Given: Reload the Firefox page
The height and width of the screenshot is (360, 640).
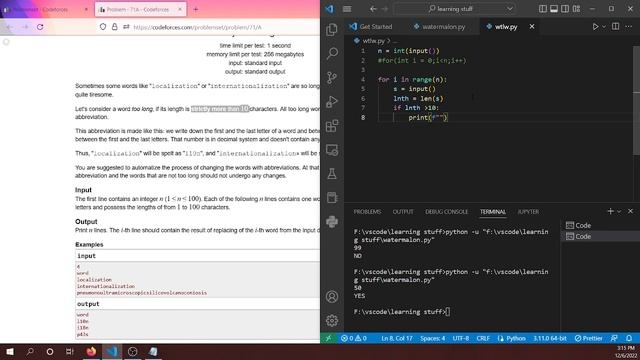Looking at the screenshot, I should click(x=40, y=27).
